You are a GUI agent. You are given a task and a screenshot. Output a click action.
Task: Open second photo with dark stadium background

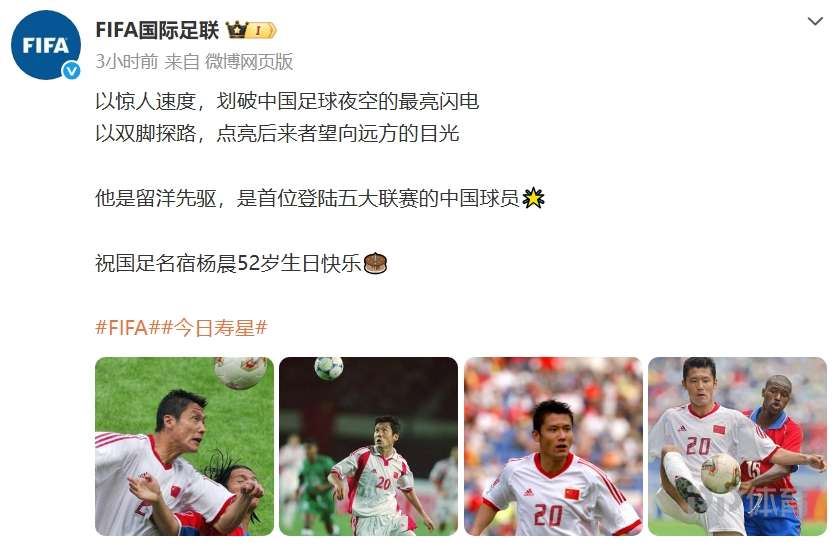pyautogui.click(x=368, y=446)
